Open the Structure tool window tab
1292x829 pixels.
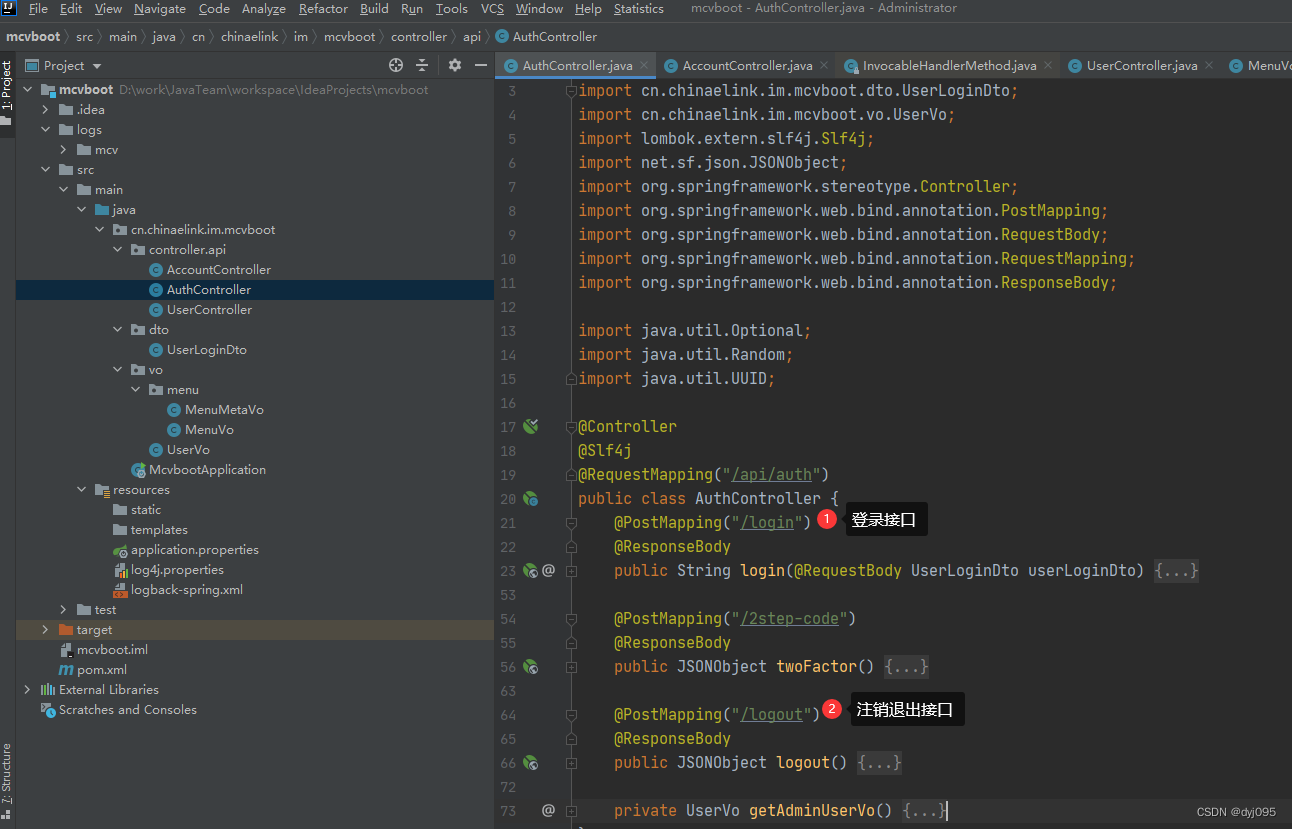pos(7,774)
